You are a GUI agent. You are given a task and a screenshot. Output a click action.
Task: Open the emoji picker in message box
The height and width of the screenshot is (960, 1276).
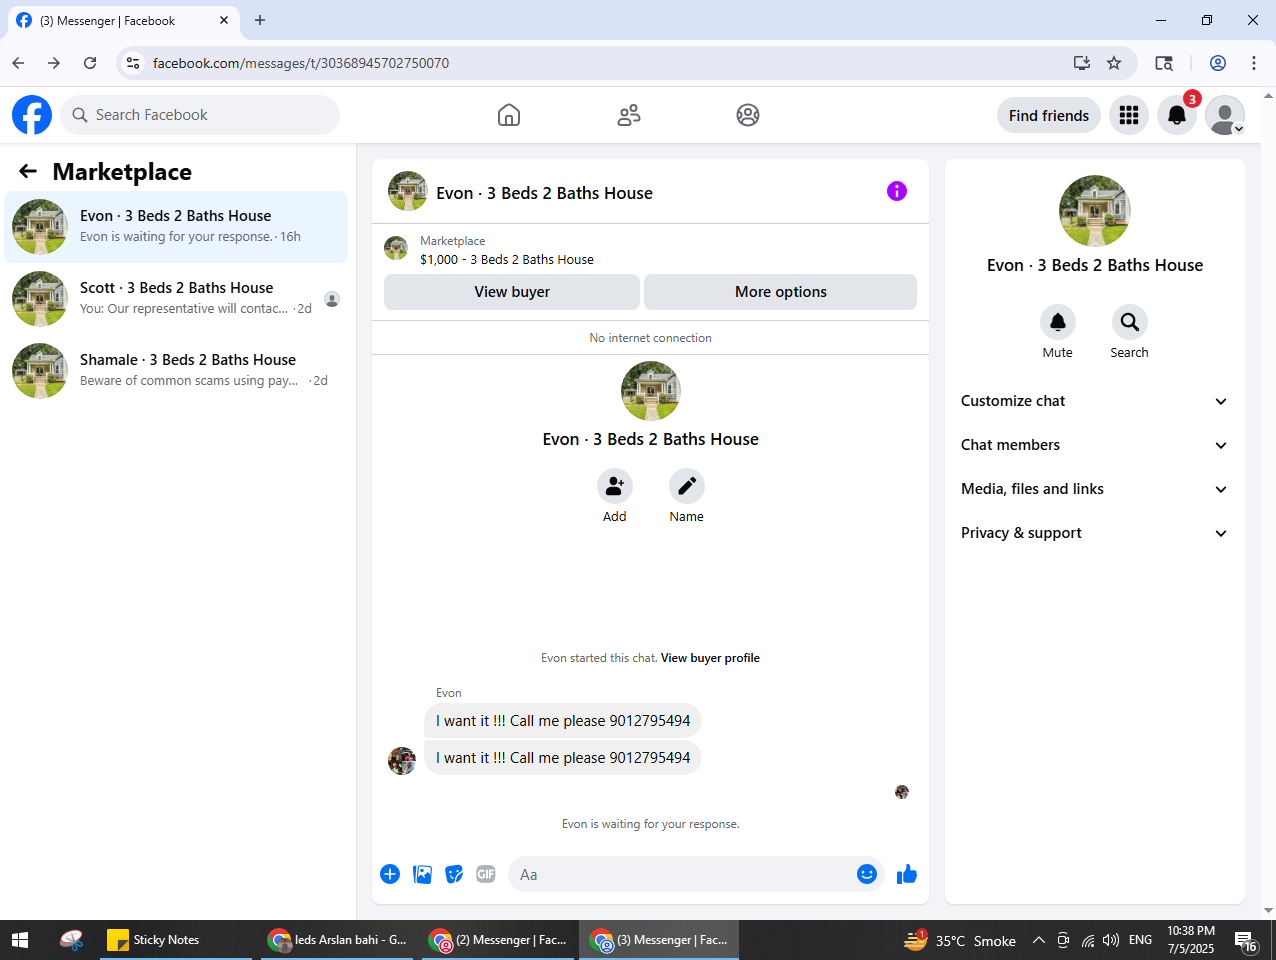tap(867, 874)
